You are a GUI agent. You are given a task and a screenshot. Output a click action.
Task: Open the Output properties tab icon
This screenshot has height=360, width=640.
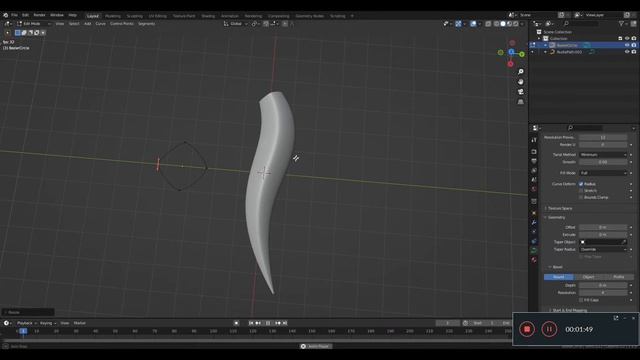coord(534,161)
